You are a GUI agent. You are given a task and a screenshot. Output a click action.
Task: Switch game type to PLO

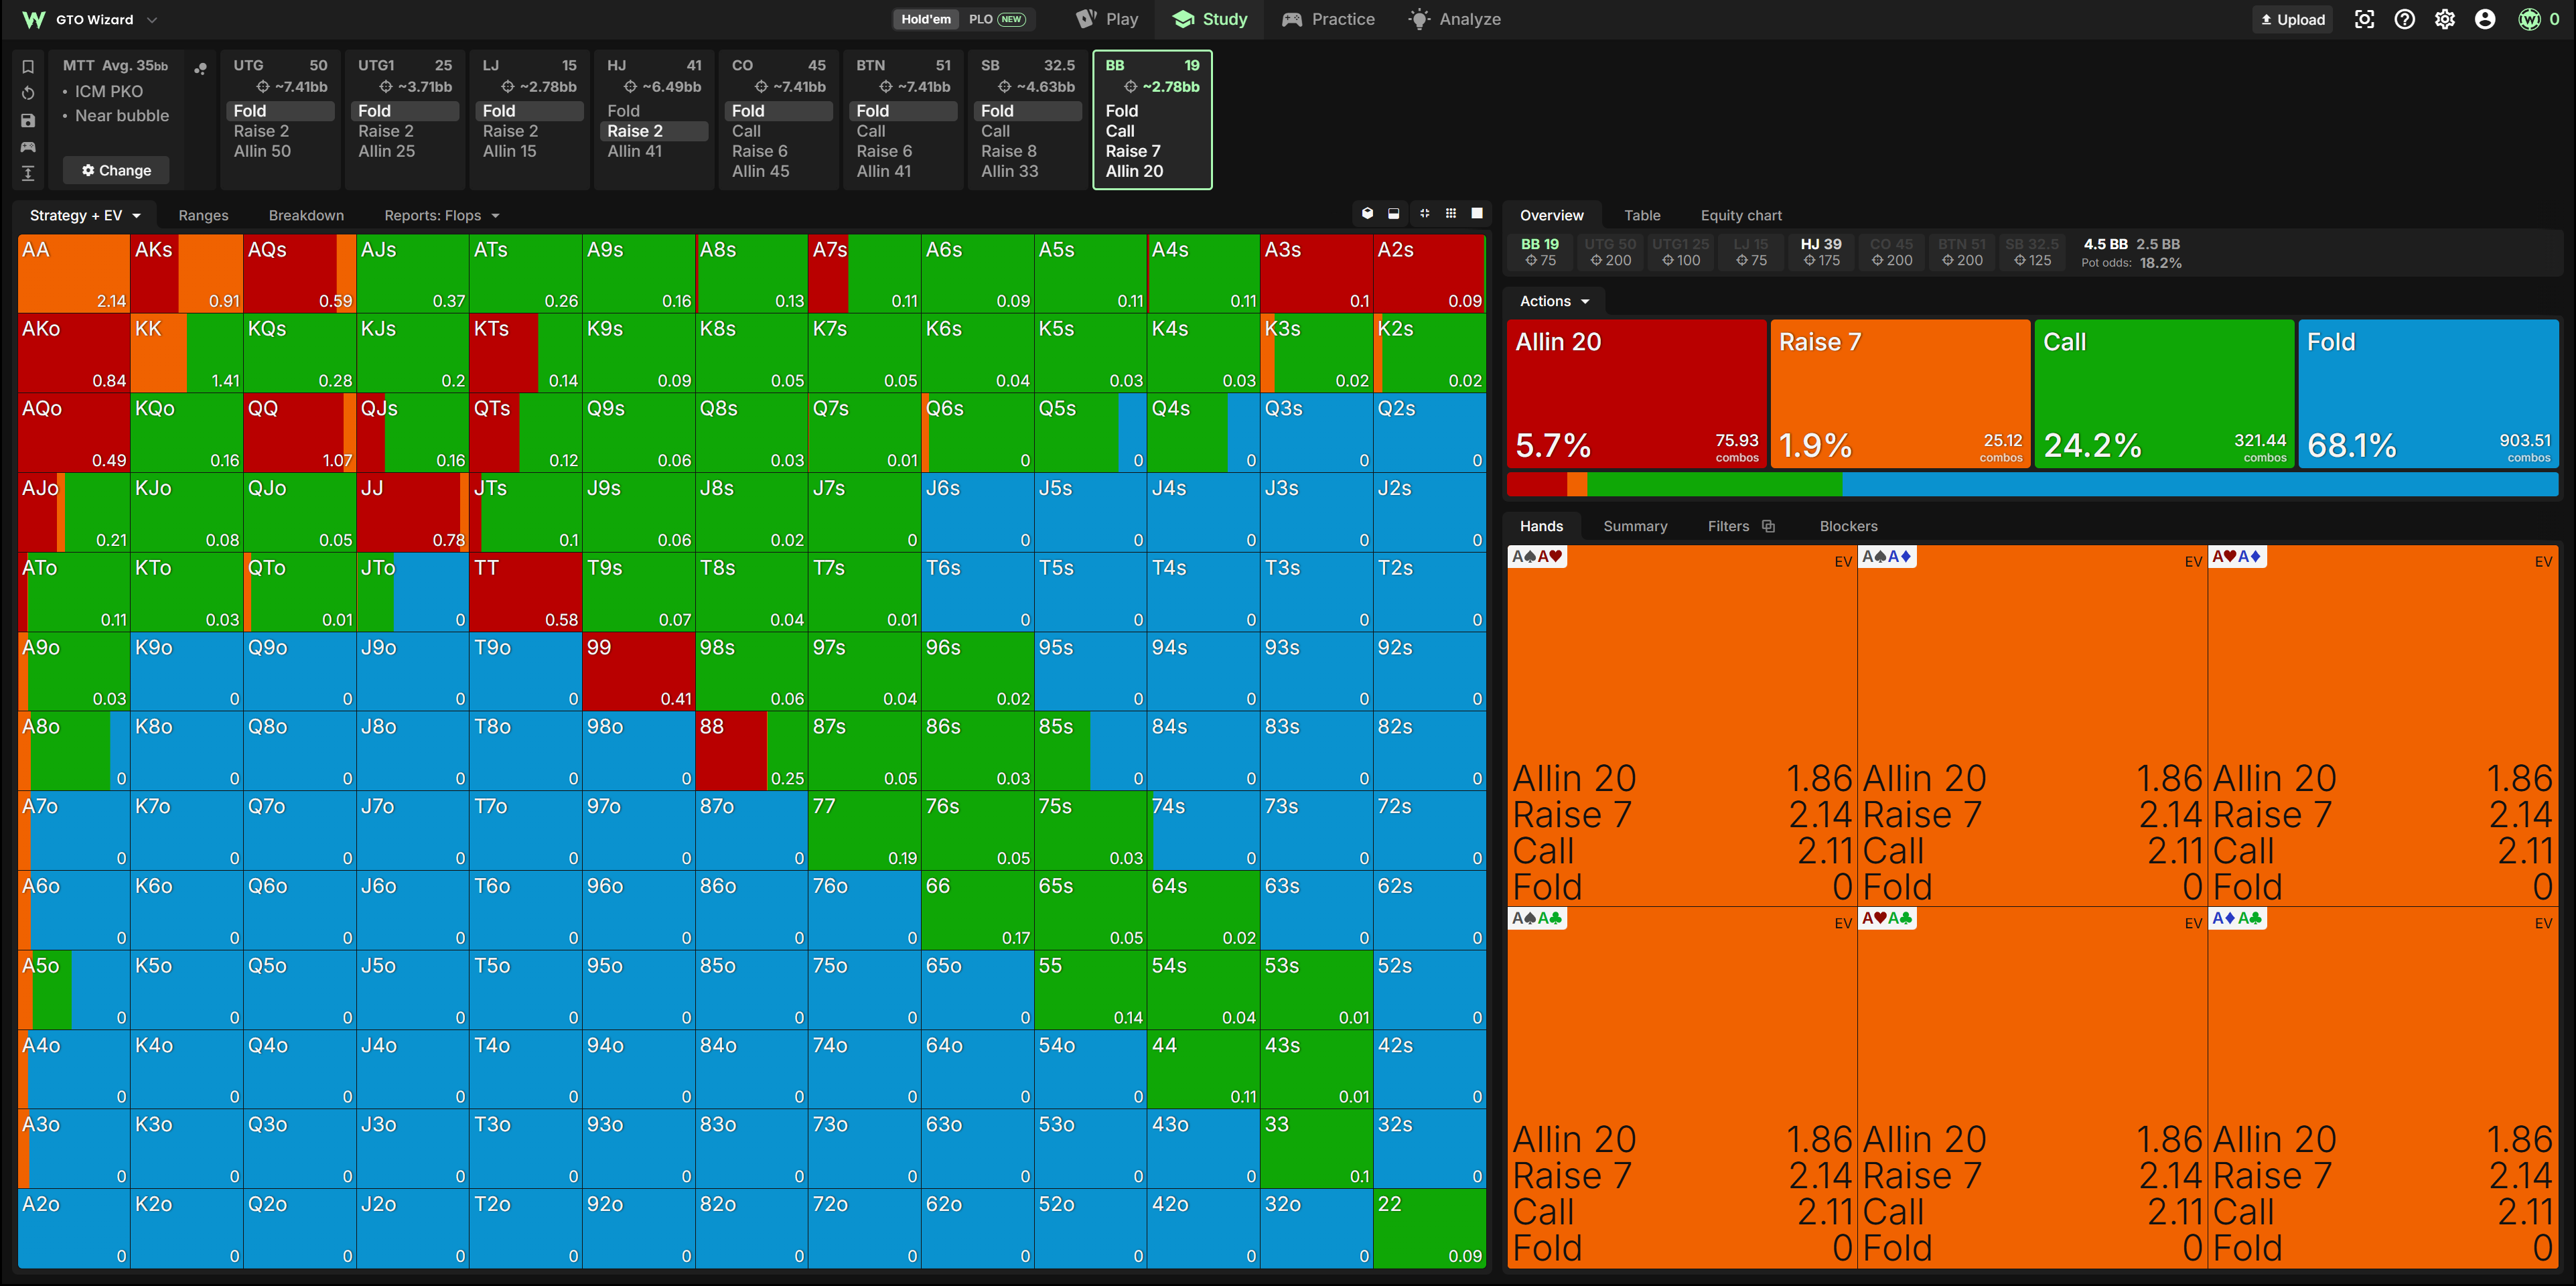996,19
